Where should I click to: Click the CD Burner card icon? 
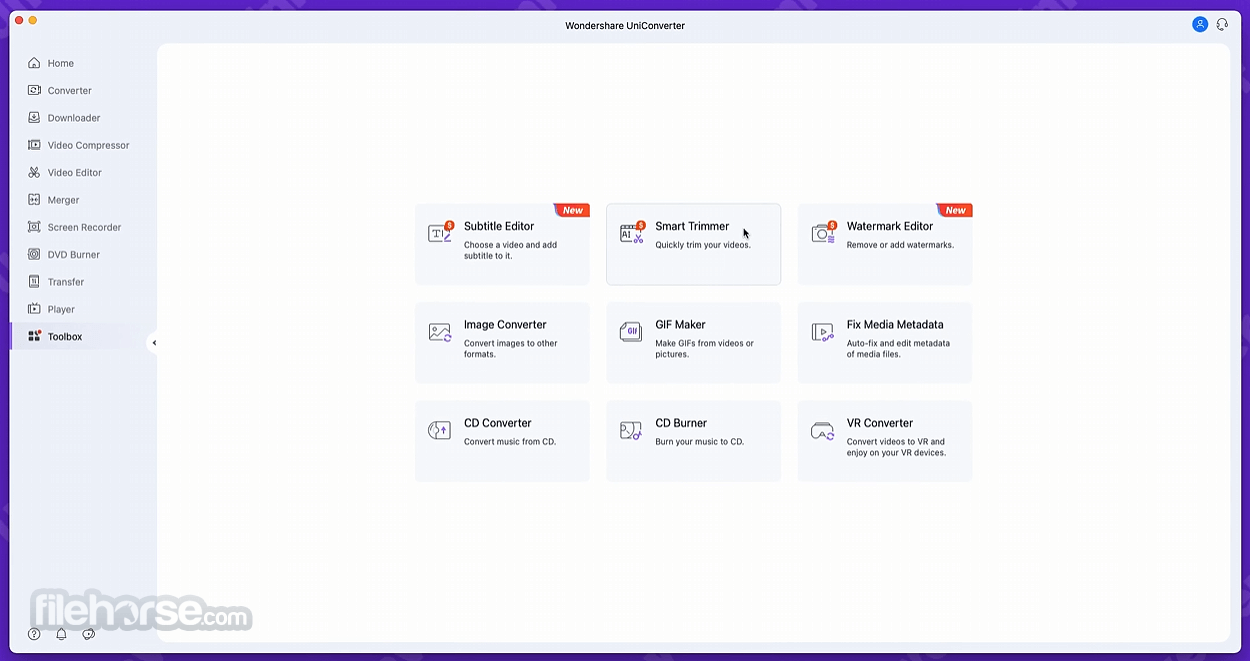click(631, 431)
